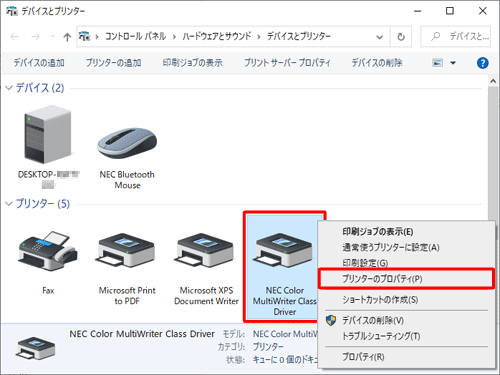Image resolution: width=500 pixels, height=375 pixels.
Task: Expand chevron after ハードウェアとサウンド in breadcrumb
Action: 259,37
